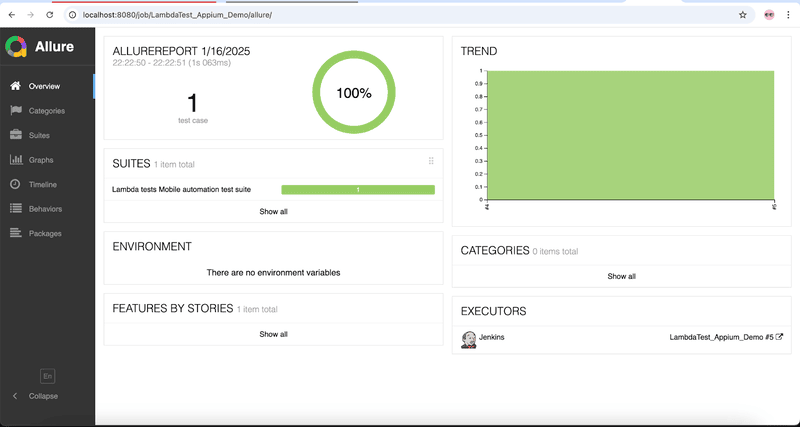The width and height of the screenshot is (800, 427).
Task: Click the Graphs bar chart icon
Action: (x=16, y=160)
